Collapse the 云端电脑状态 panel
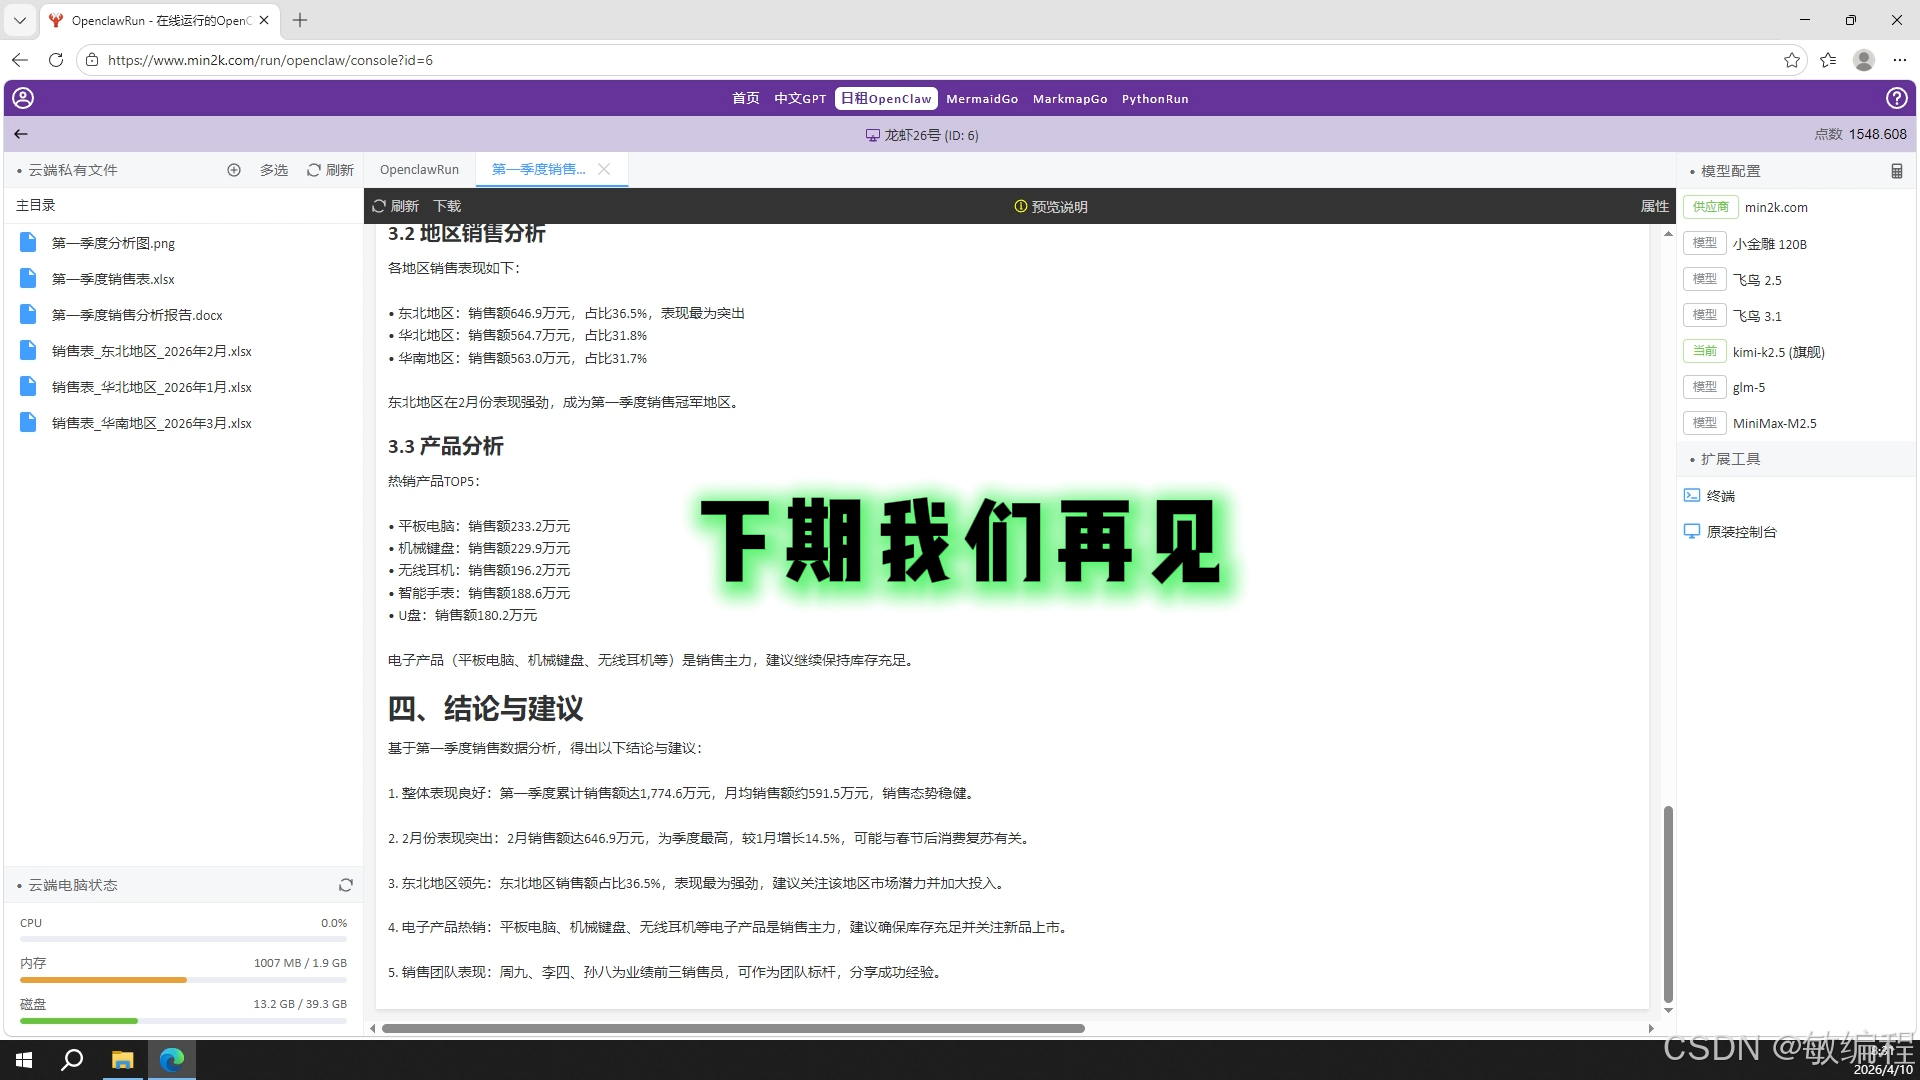Viewport: 1920px width, 1080px height. [x=17, y=885]
